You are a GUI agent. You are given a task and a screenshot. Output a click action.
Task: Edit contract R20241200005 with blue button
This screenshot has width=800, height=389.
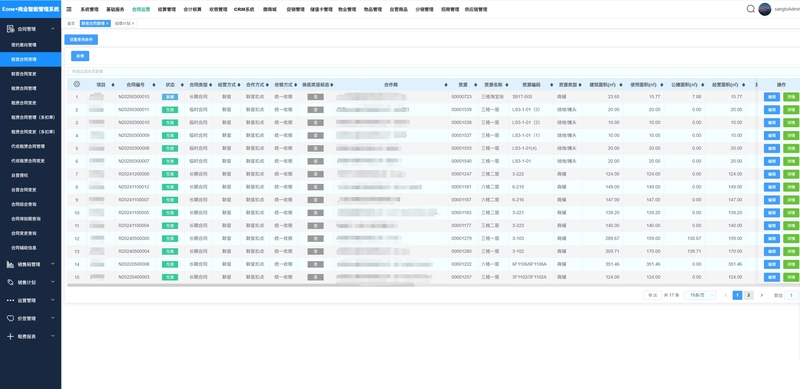[771, 174]
